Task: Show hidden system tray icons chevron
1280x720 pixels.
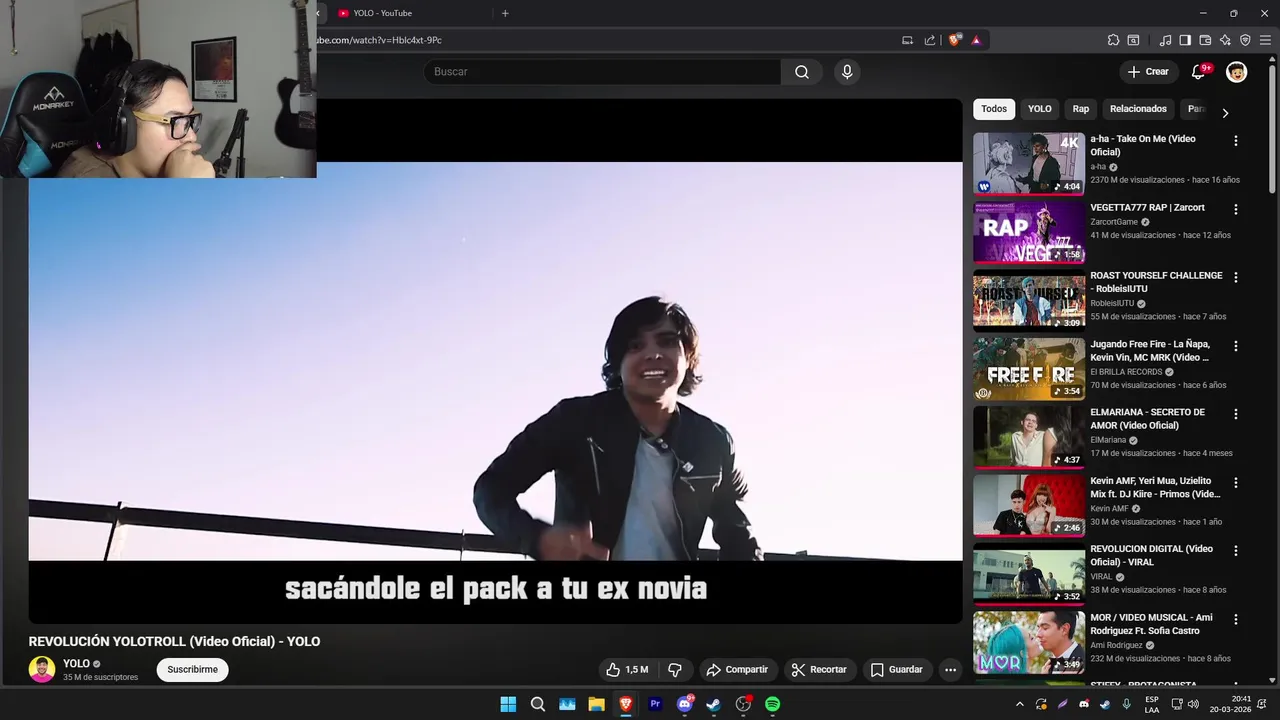Action: pos(1019,704)
